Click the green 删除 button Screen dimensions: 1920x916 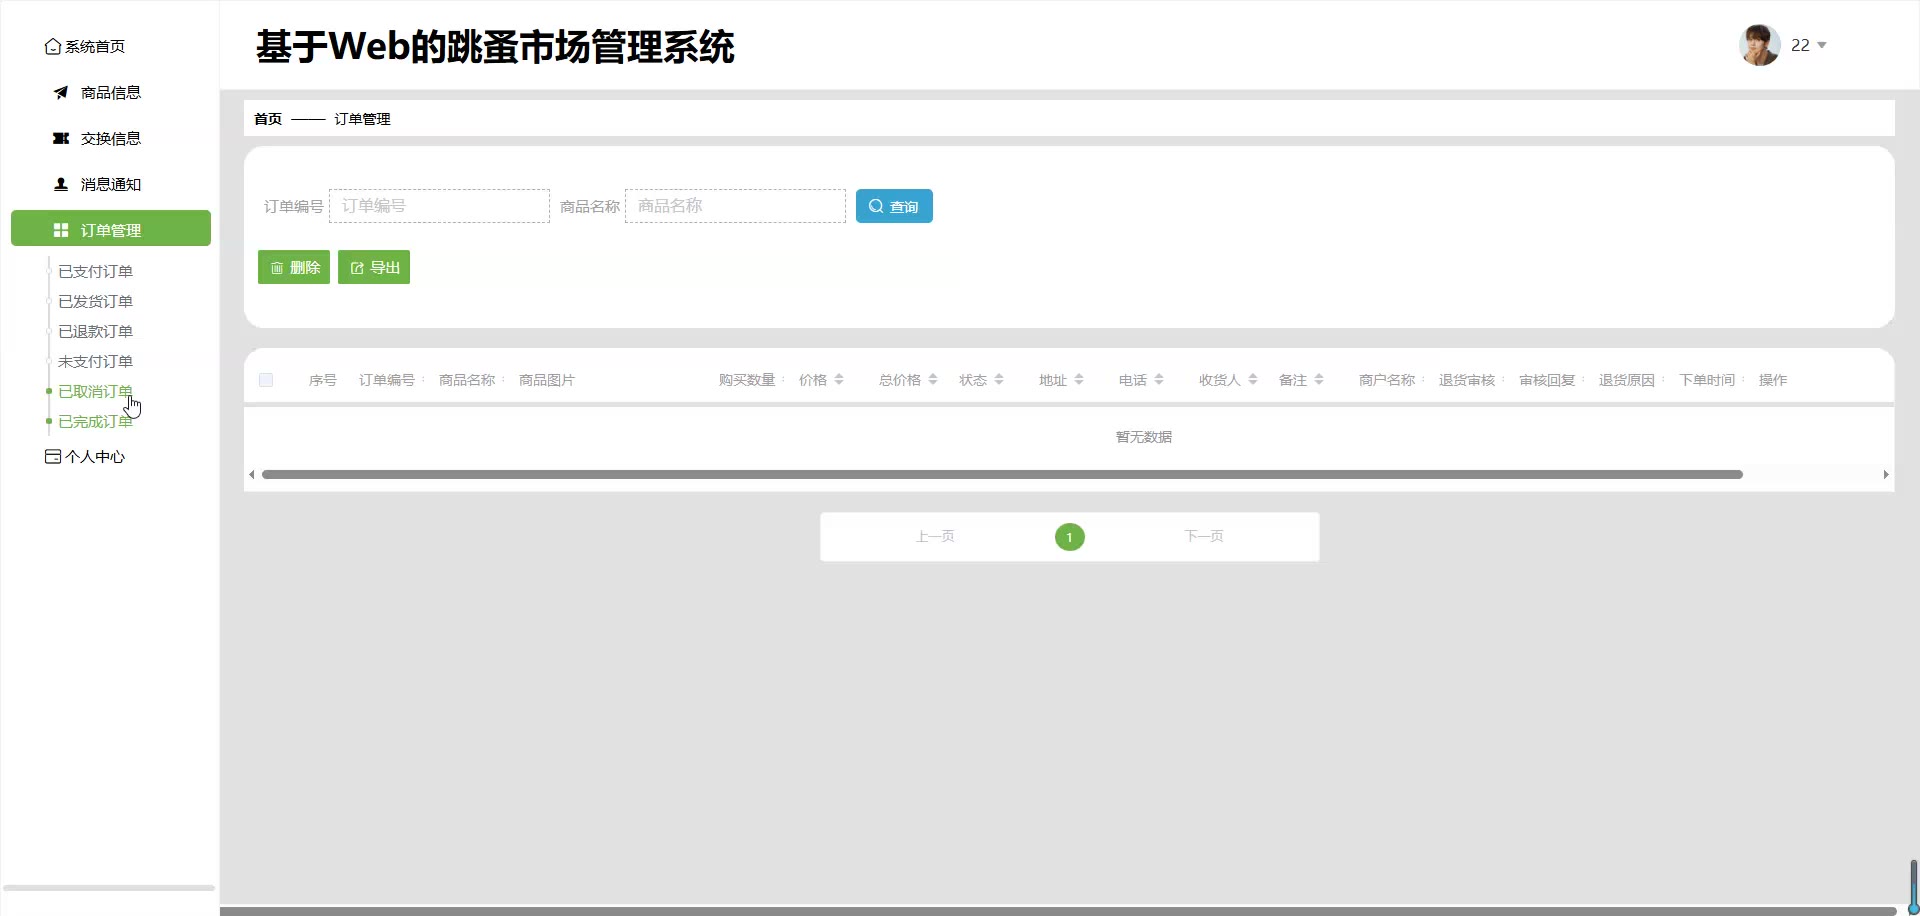tap(294, 267)
